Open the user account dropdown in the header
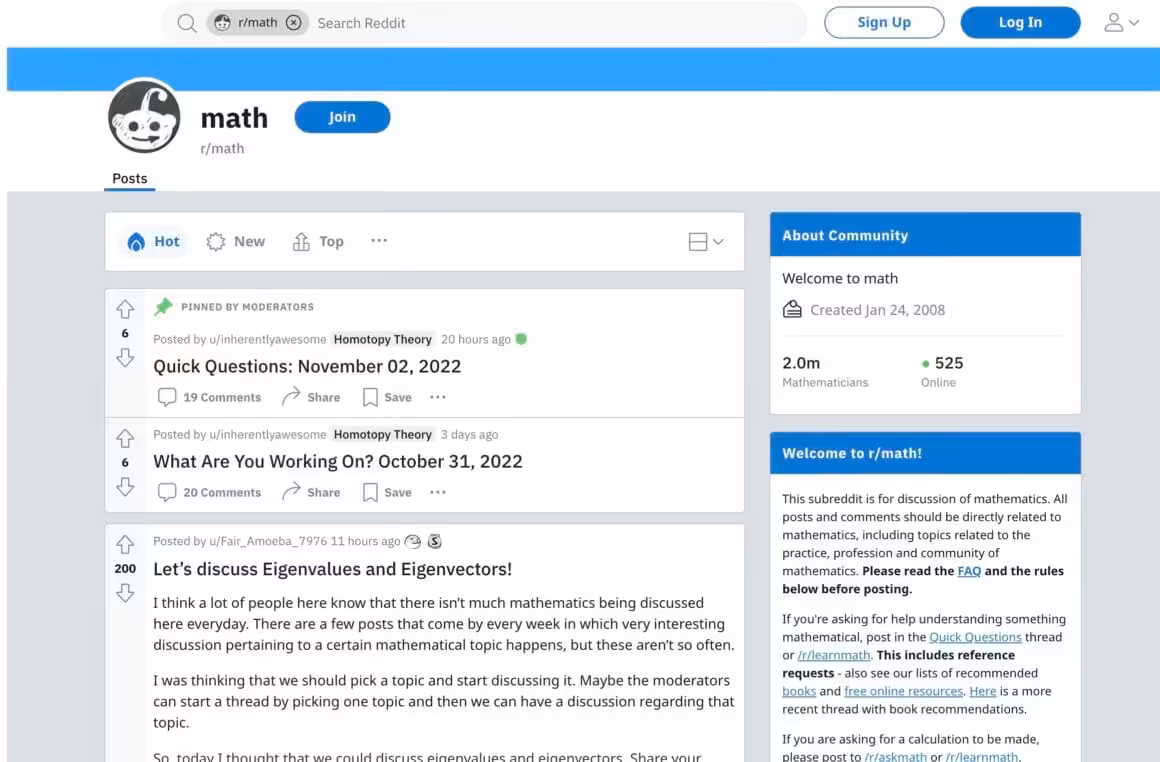This screenshot has height=762, width=1160. point(1122,22)
